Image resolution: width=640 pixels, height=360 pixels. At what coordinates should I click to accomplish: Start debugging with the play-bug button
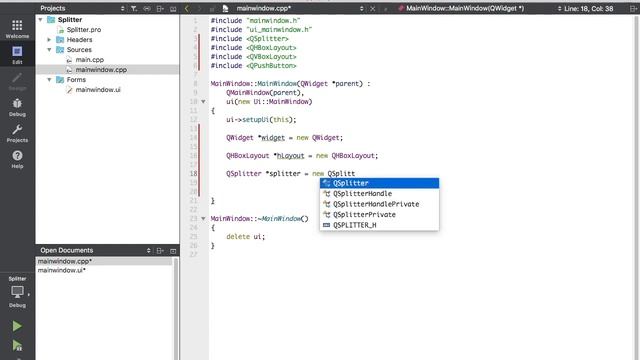17,345
